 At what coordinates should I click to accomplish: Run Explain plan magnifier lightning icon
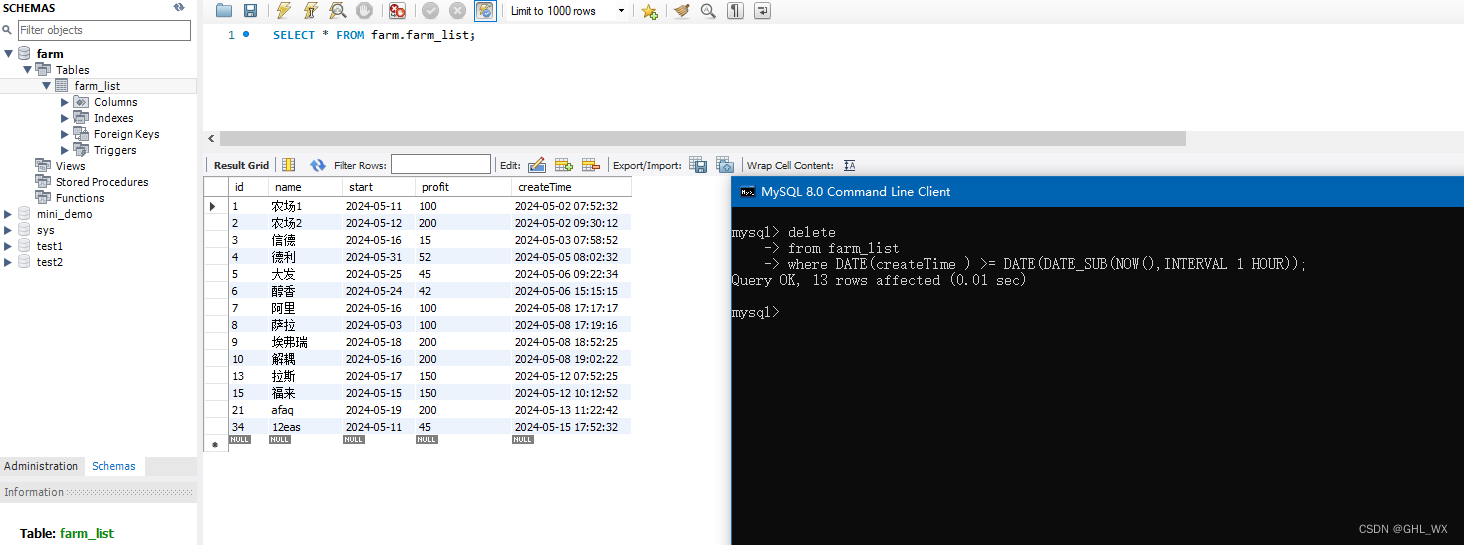tap(337, 11)
